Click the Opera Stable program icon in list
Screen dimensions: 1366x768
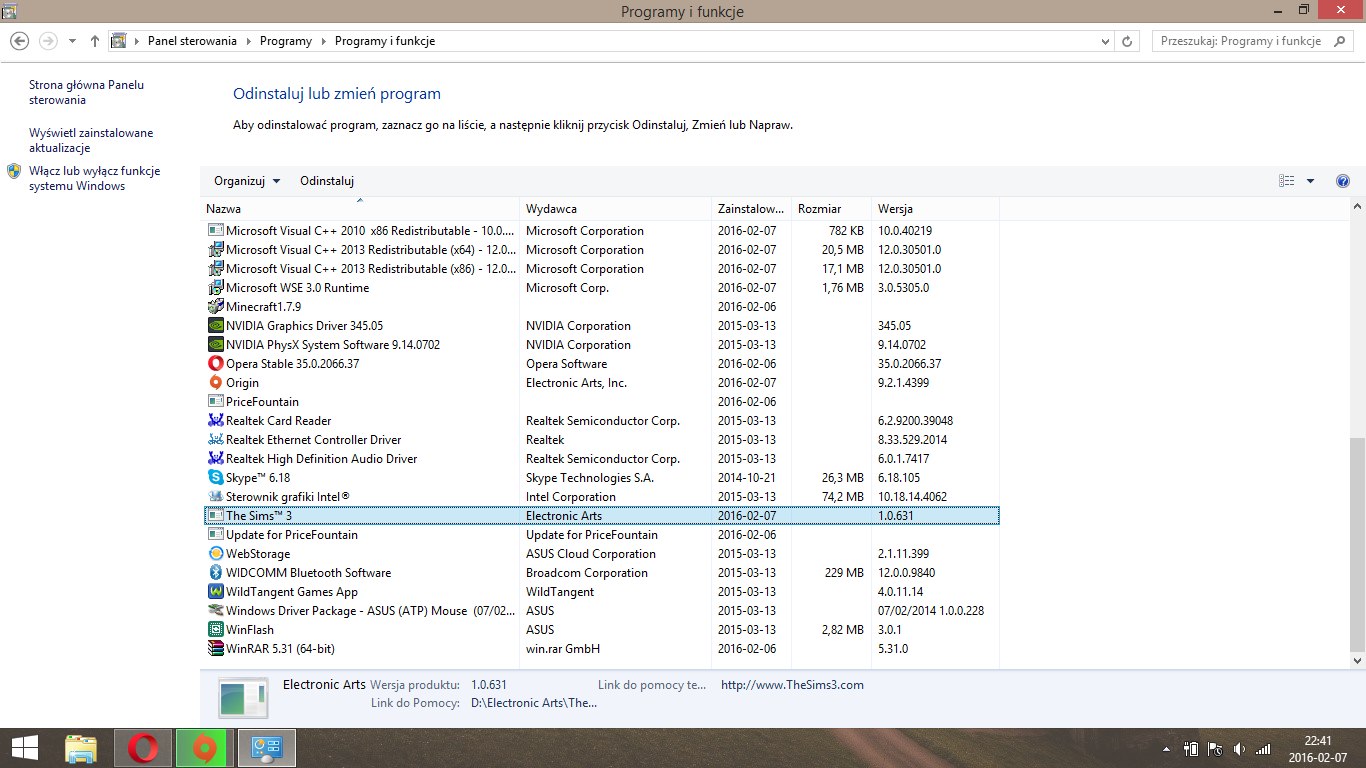click(x=215, y=364)
